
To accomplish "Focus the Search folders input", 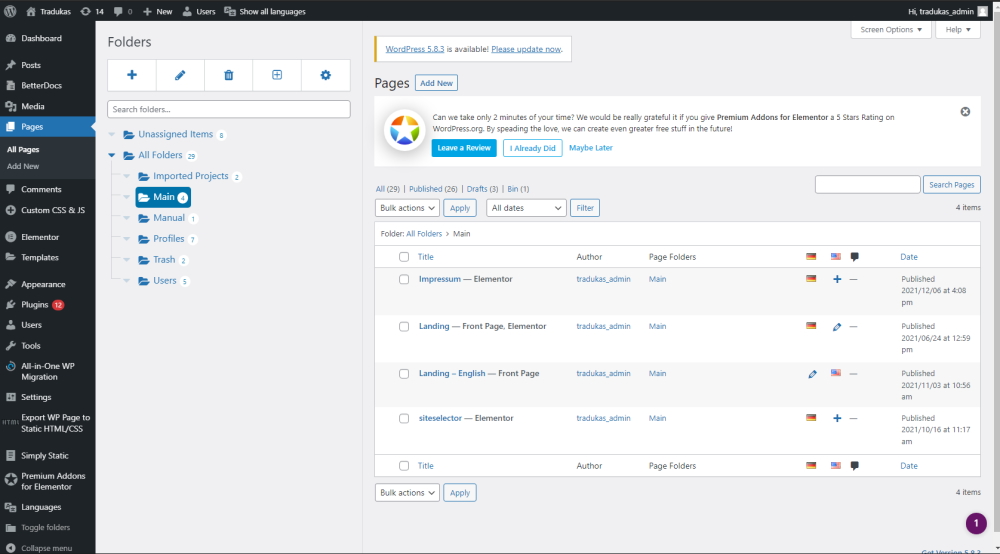I will coord(229,109).
